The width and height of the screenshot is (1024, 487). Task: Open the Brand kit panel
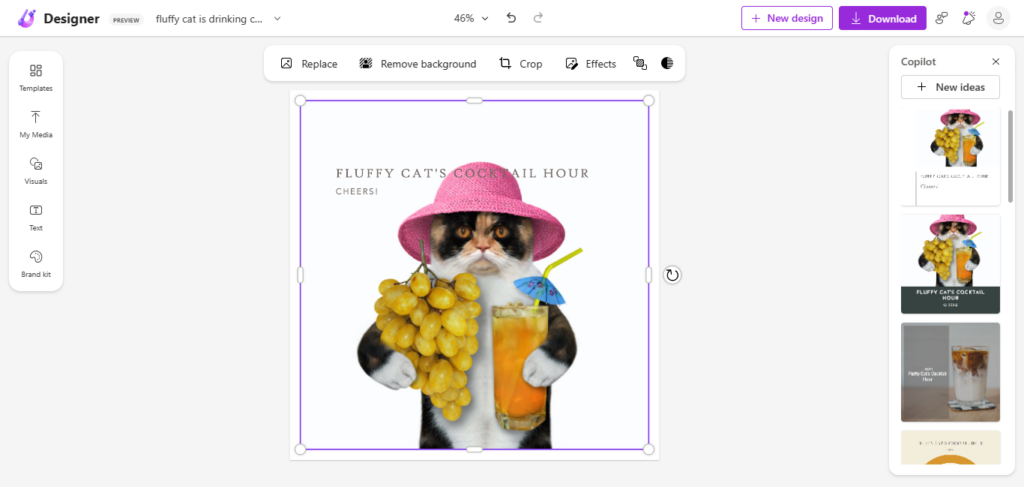(35, 263)
